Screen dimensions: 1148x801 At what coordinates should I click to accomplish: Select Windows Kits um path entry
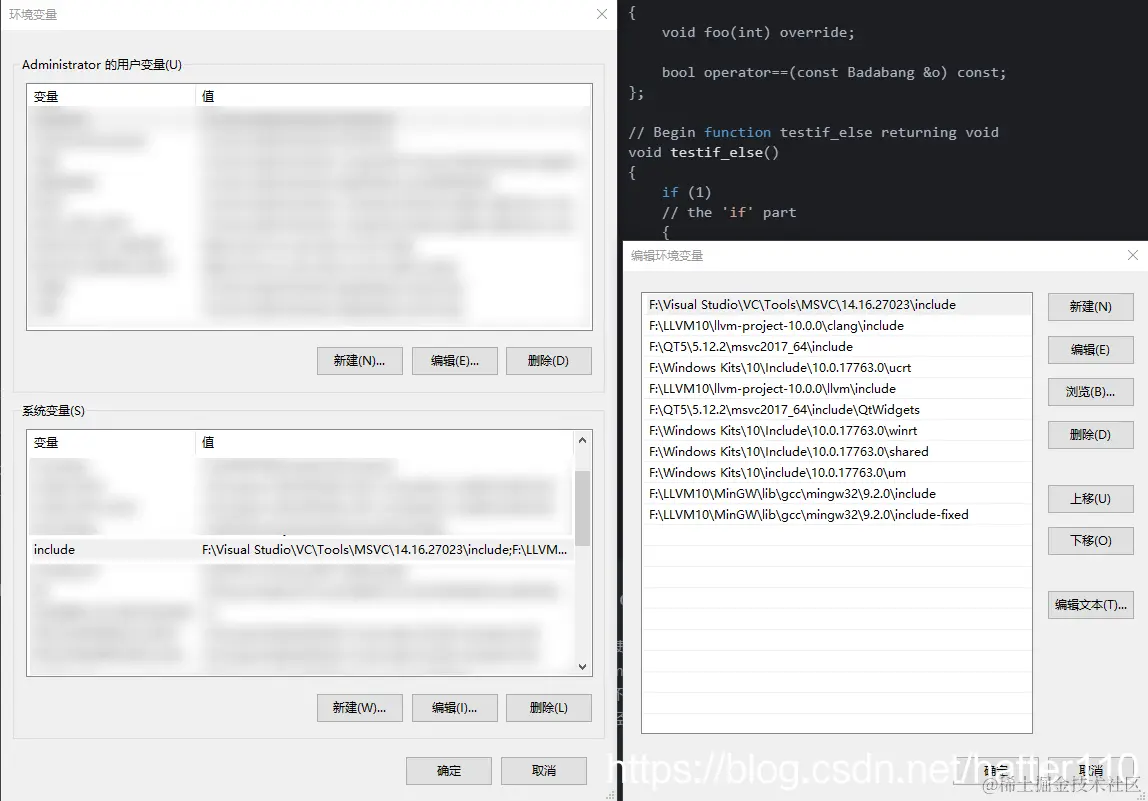click(x=837, y=473)
